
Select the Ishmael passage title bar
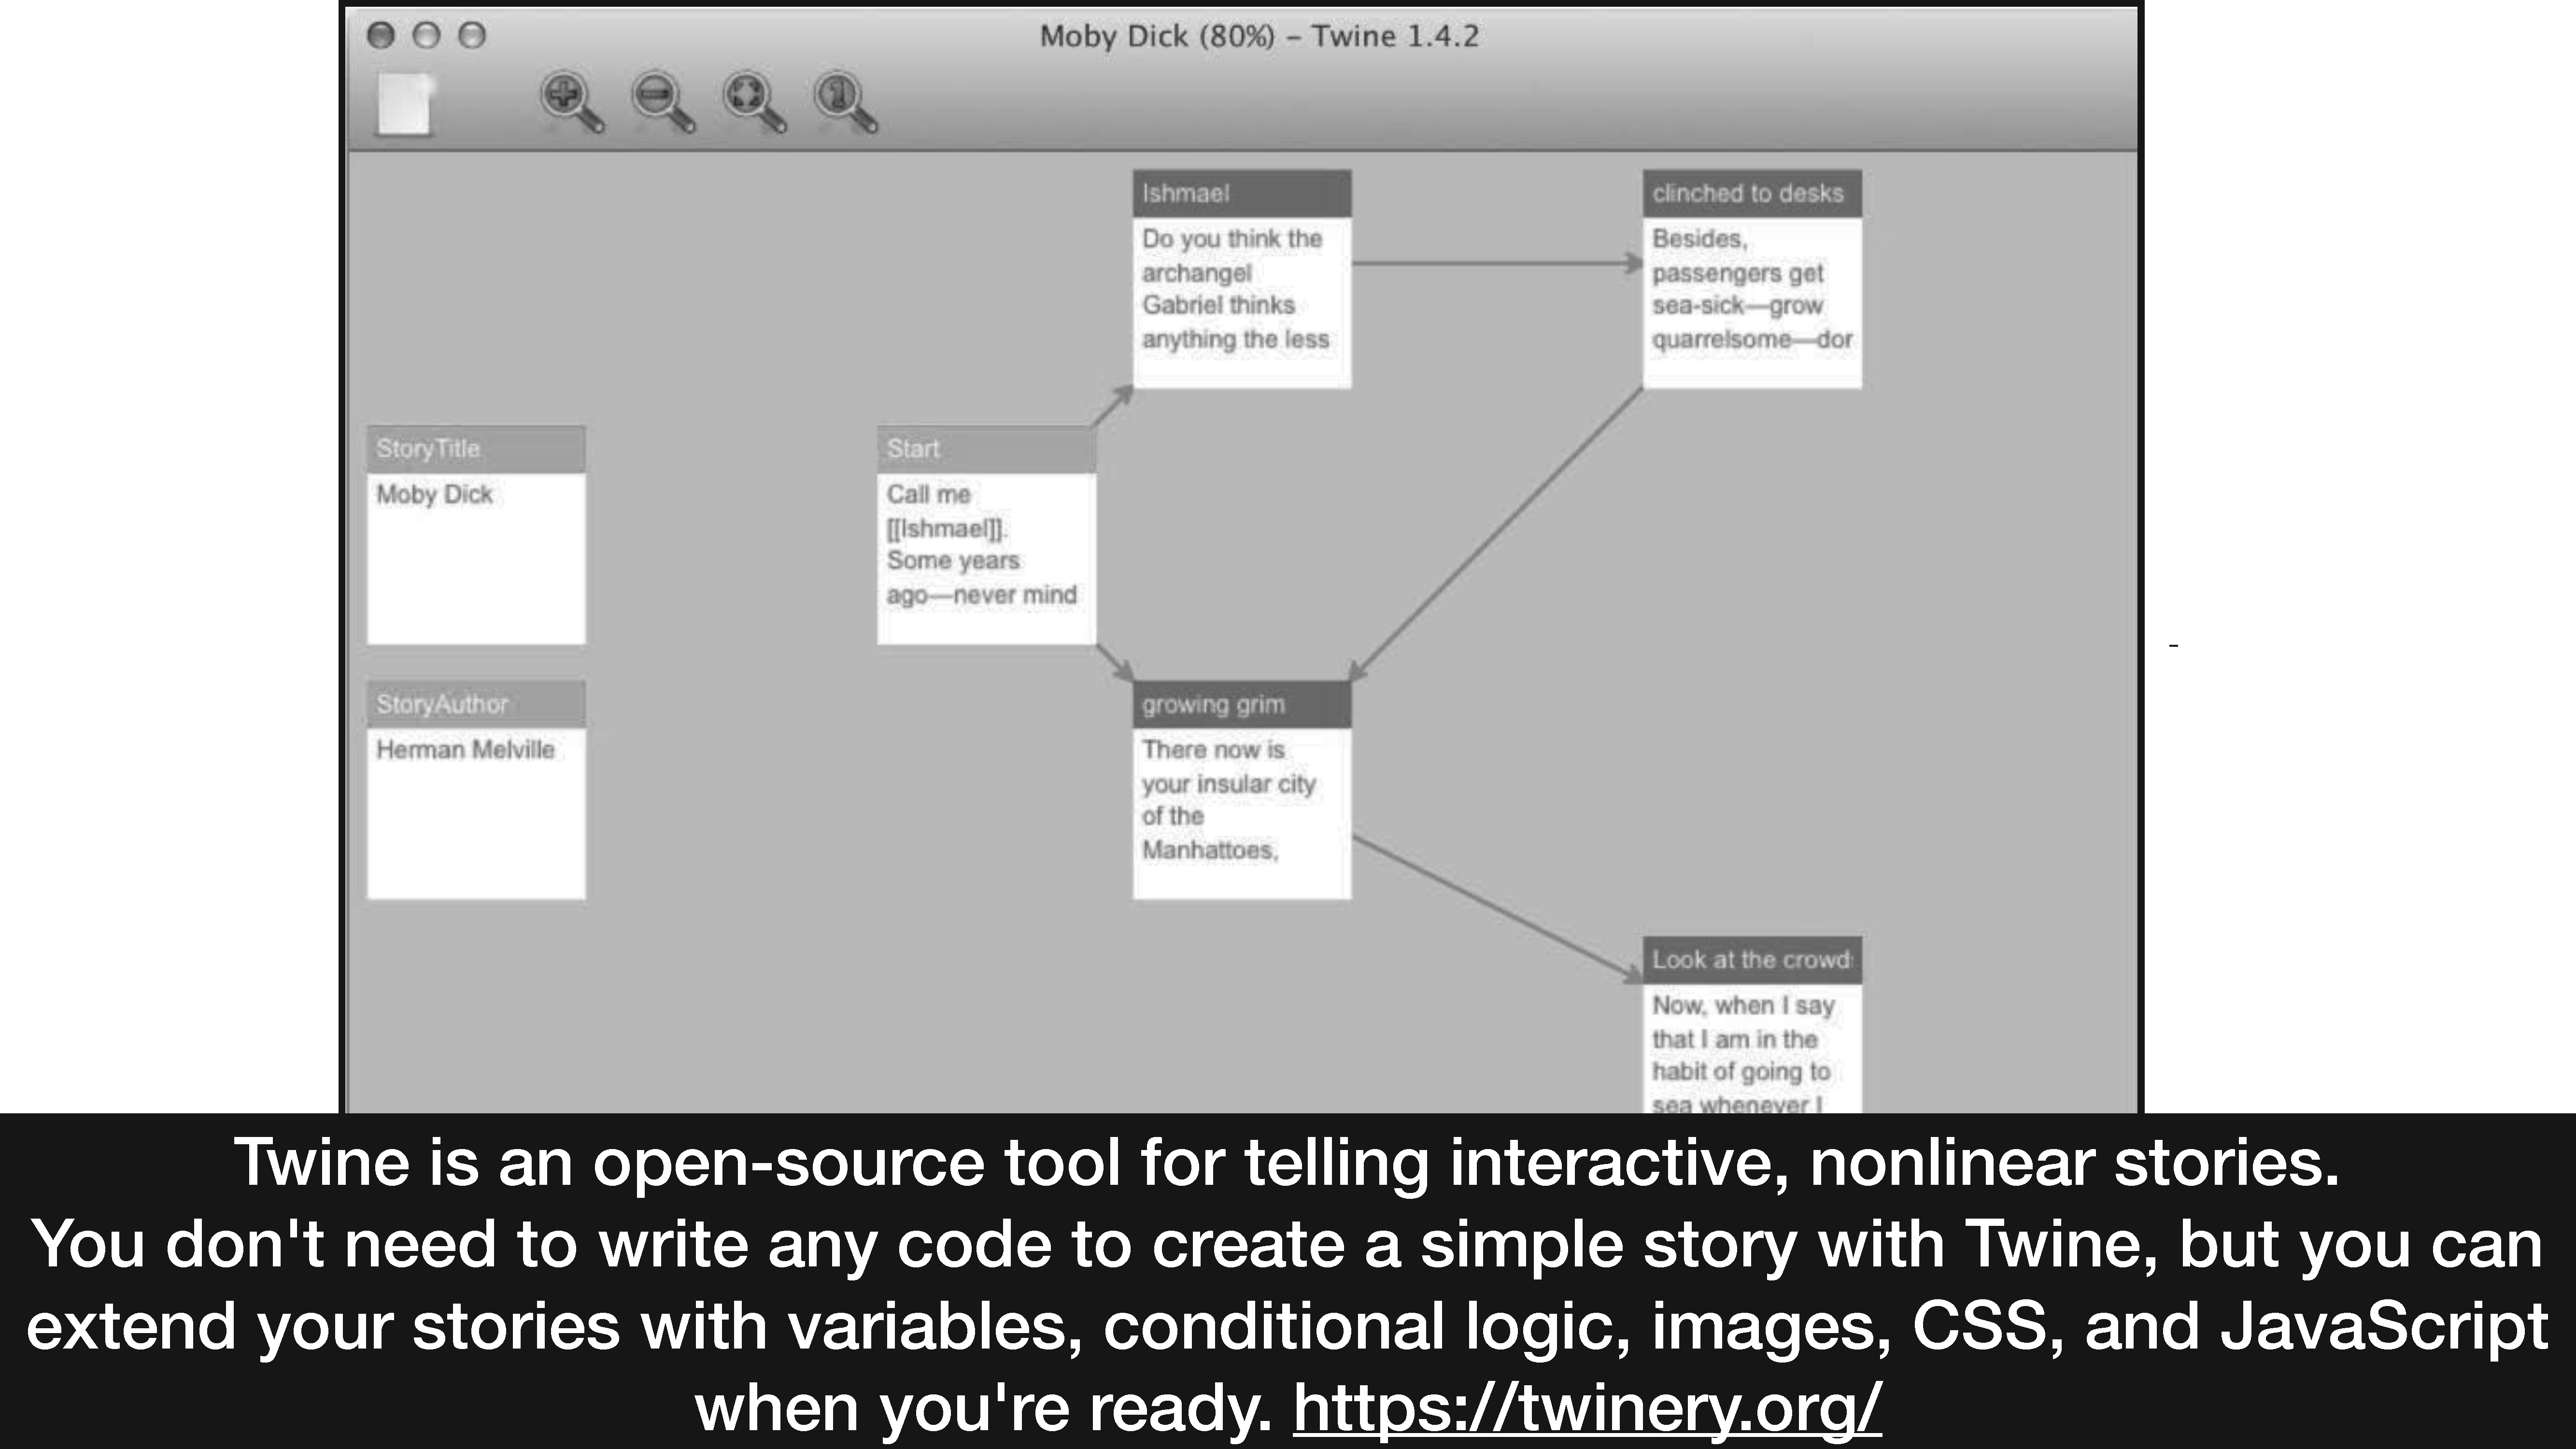pos(1241,194)
